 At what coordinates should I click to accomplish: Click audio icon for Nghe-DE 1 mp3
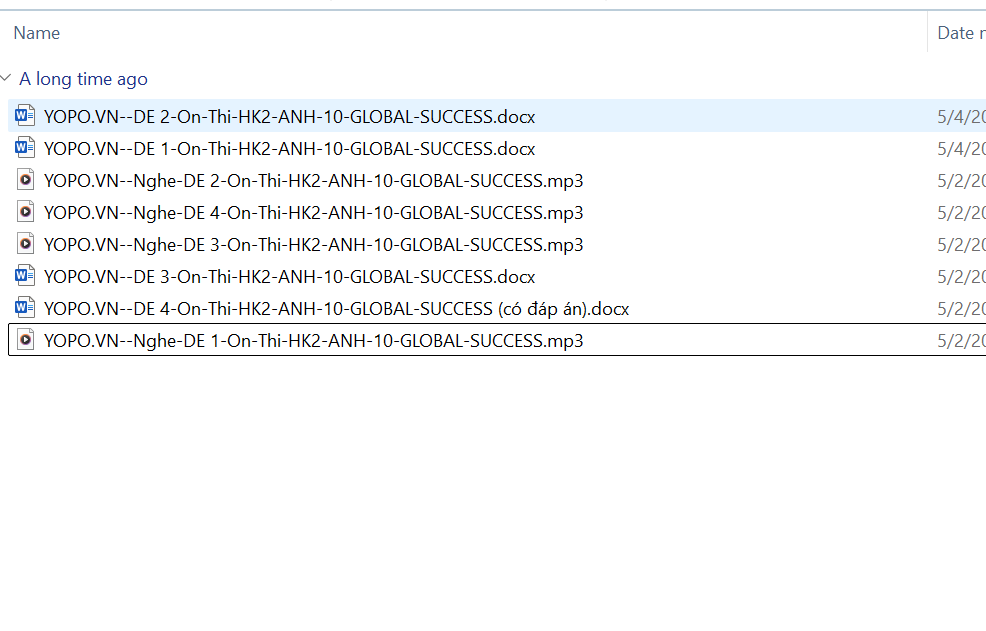coord(25,340)
